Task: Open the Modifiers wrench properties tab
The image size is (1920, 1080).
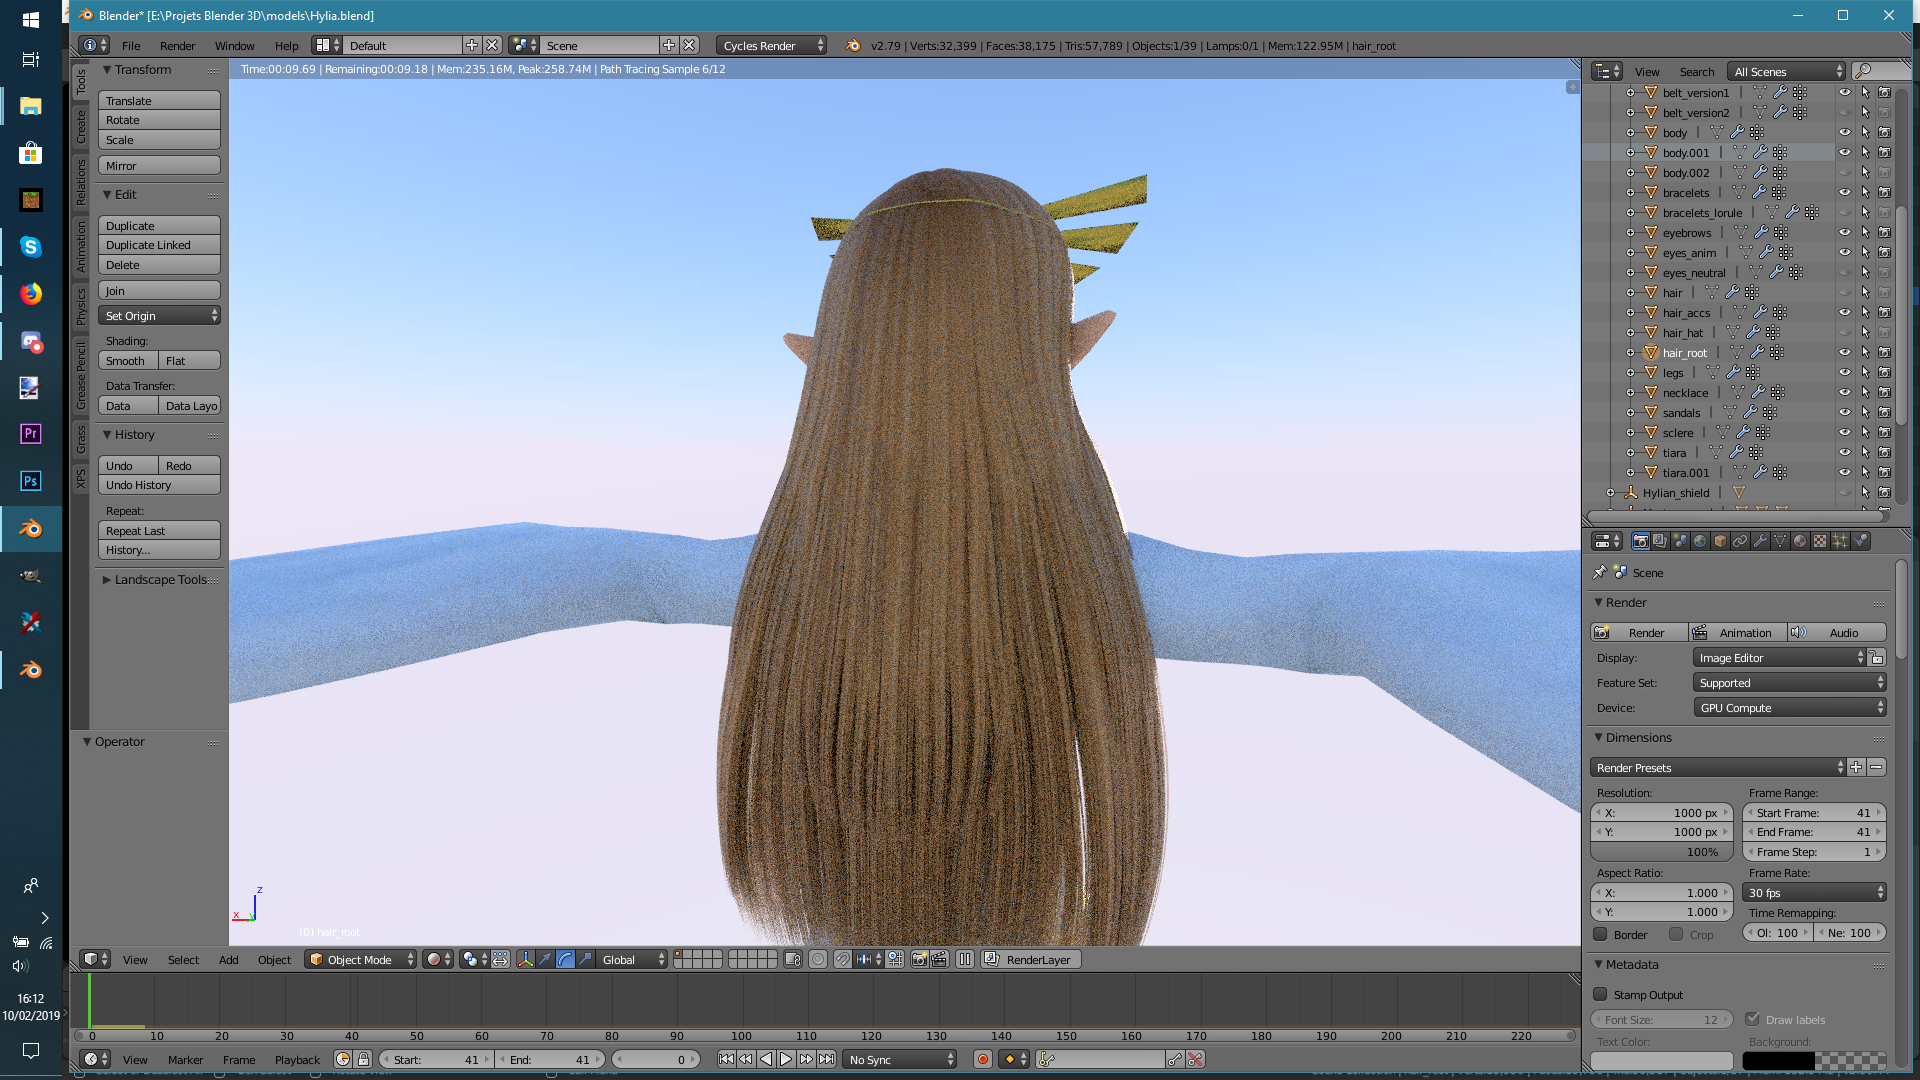Action: 1760,541
